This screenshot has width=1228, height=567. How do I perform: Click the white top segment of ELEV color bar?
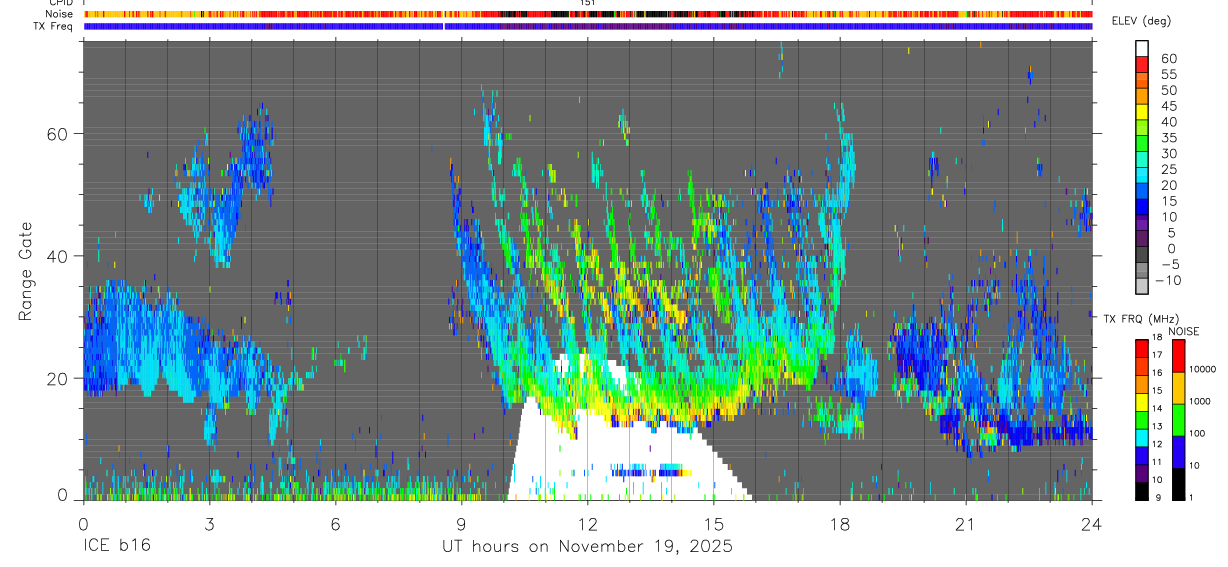coord(1142,49)
